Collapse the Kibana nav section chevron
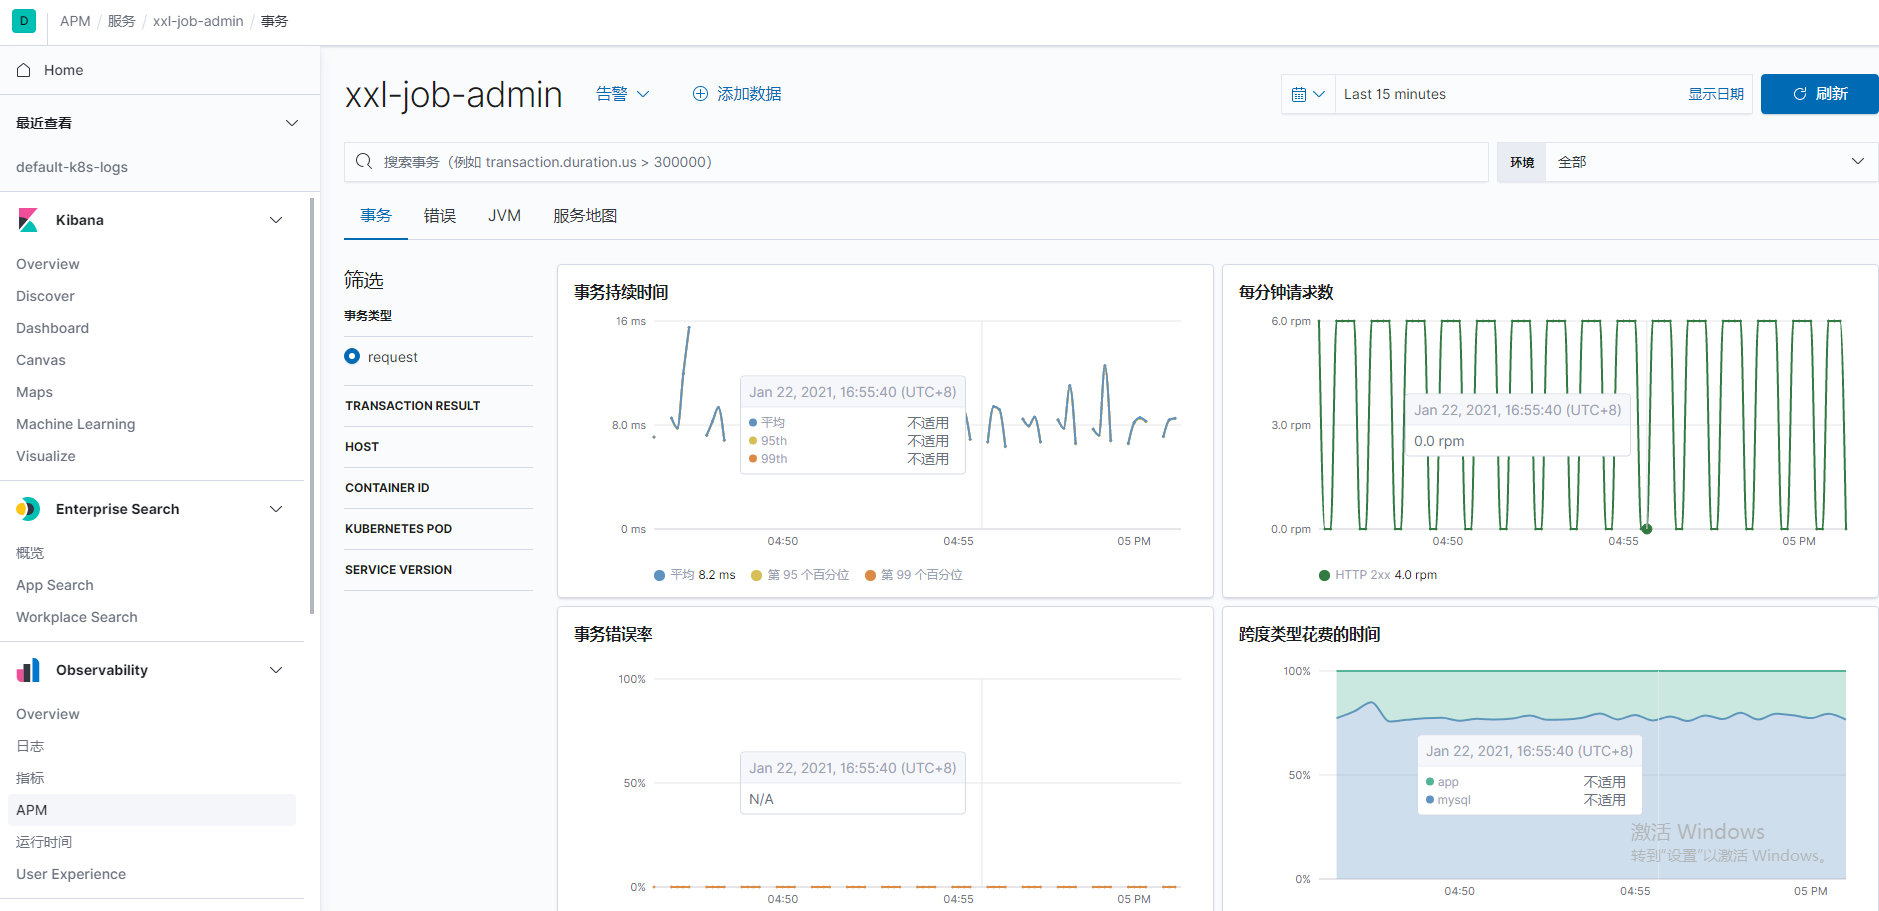 pyautogui.click(x=276, y=220)
